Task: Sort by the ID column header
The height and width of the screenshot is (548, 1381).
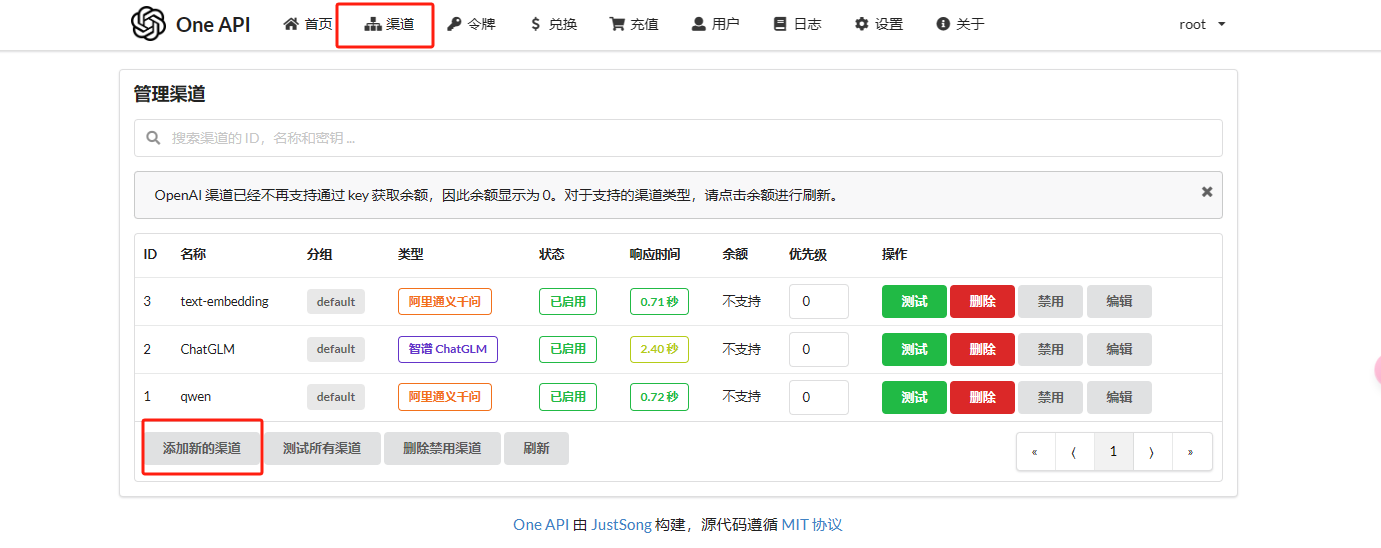Action: (150, 254)
